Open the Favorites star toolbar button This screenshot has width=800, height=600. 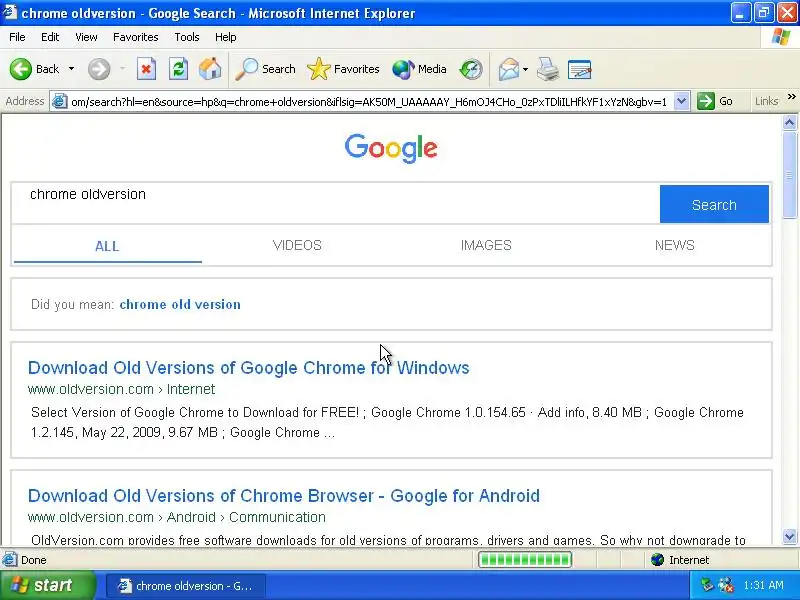tap(343, 69)
